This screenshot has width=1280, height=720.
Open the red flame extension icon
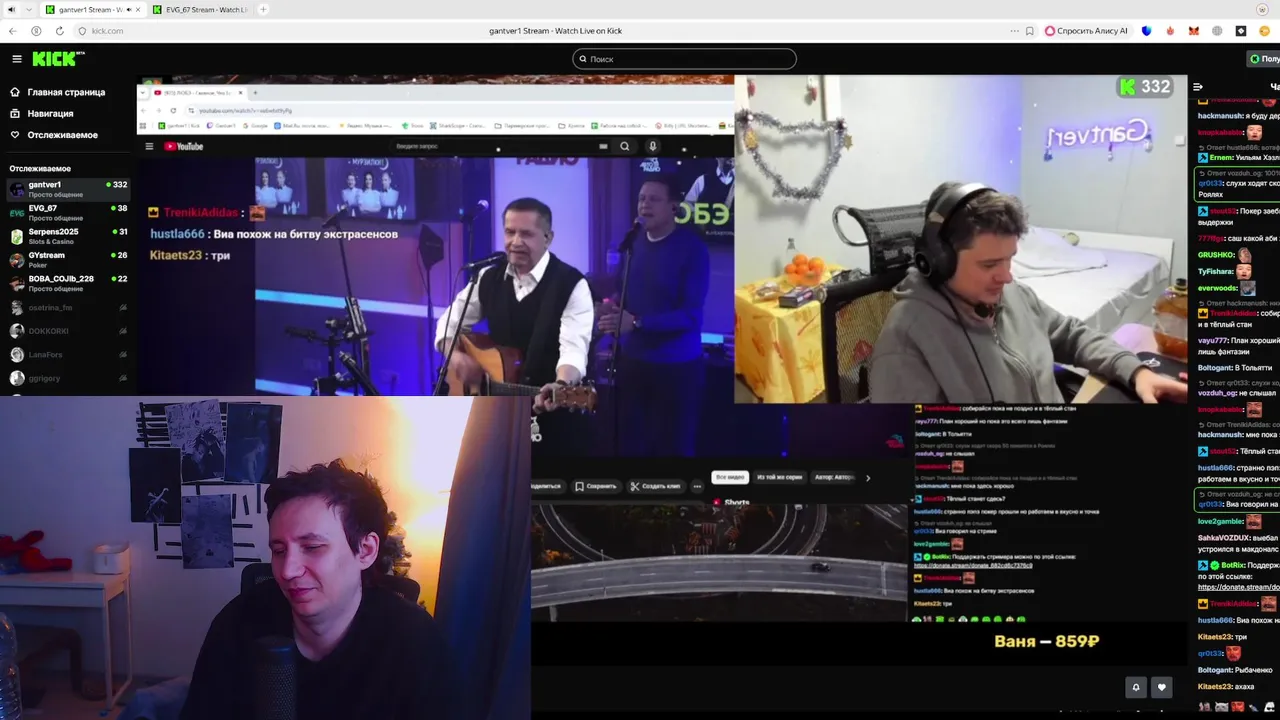point(1170,31)
